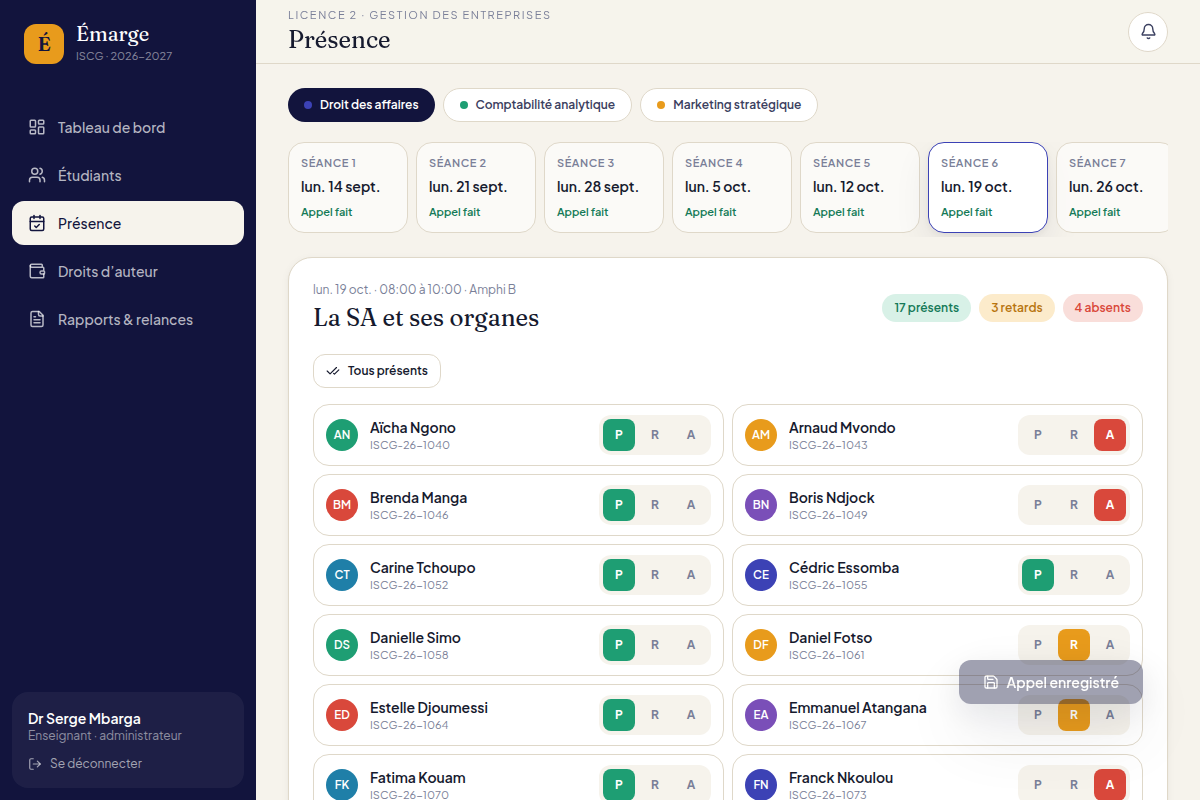This screenshot has width=1200, height=800.
Task: Click the Étudiants people icon
Action: click(37, 175)
